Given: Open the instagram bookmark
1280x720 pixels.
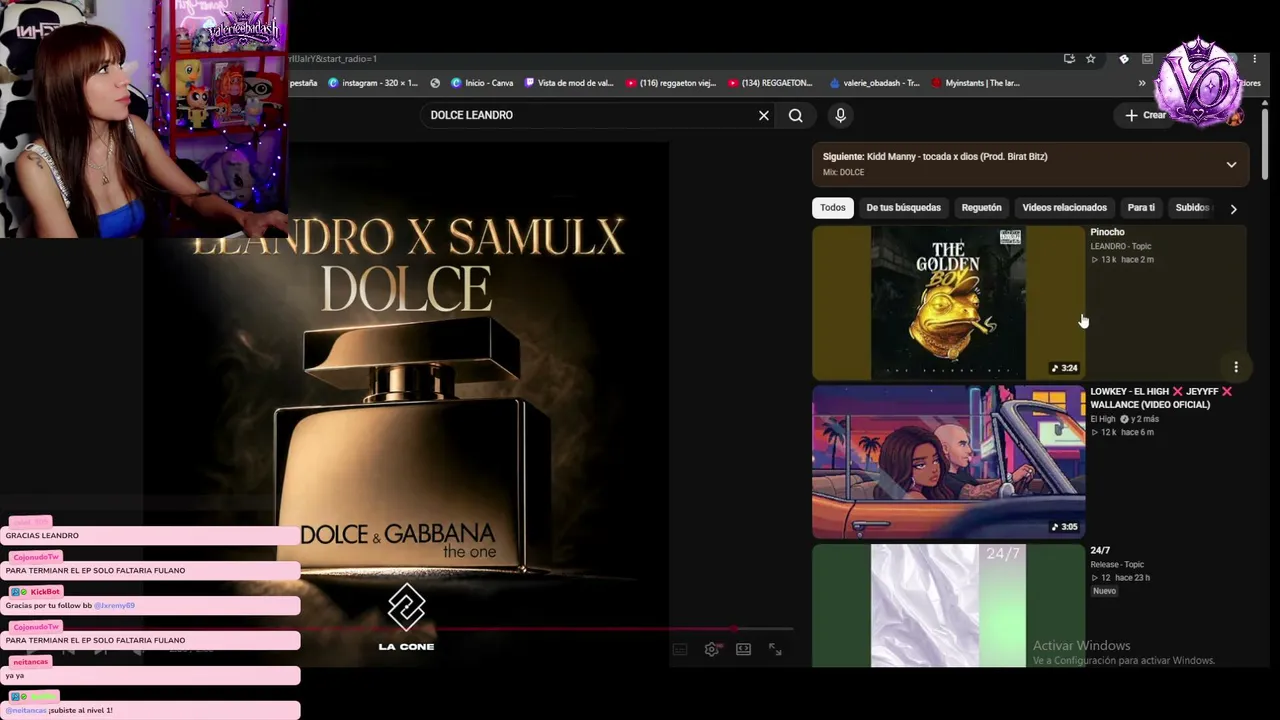Looking at the screenshot, I should (373, 83).
